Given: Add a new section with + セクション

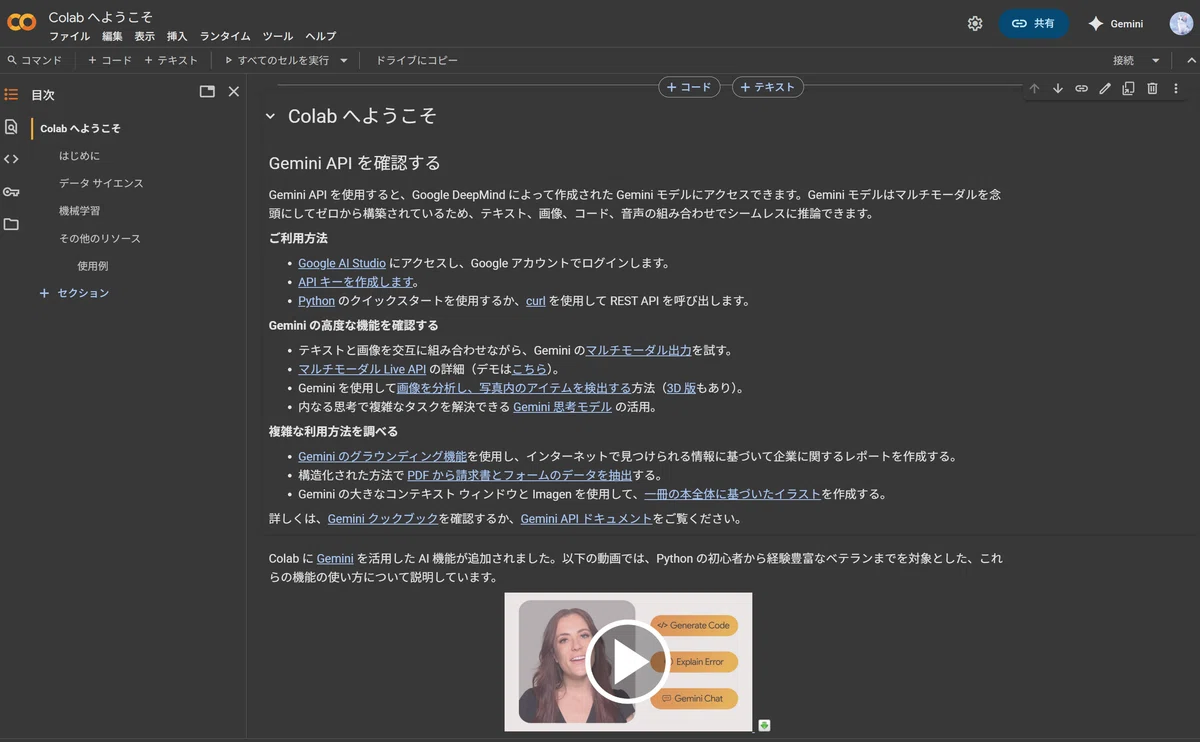Looking at the screenshot, I should click(74, 293).
